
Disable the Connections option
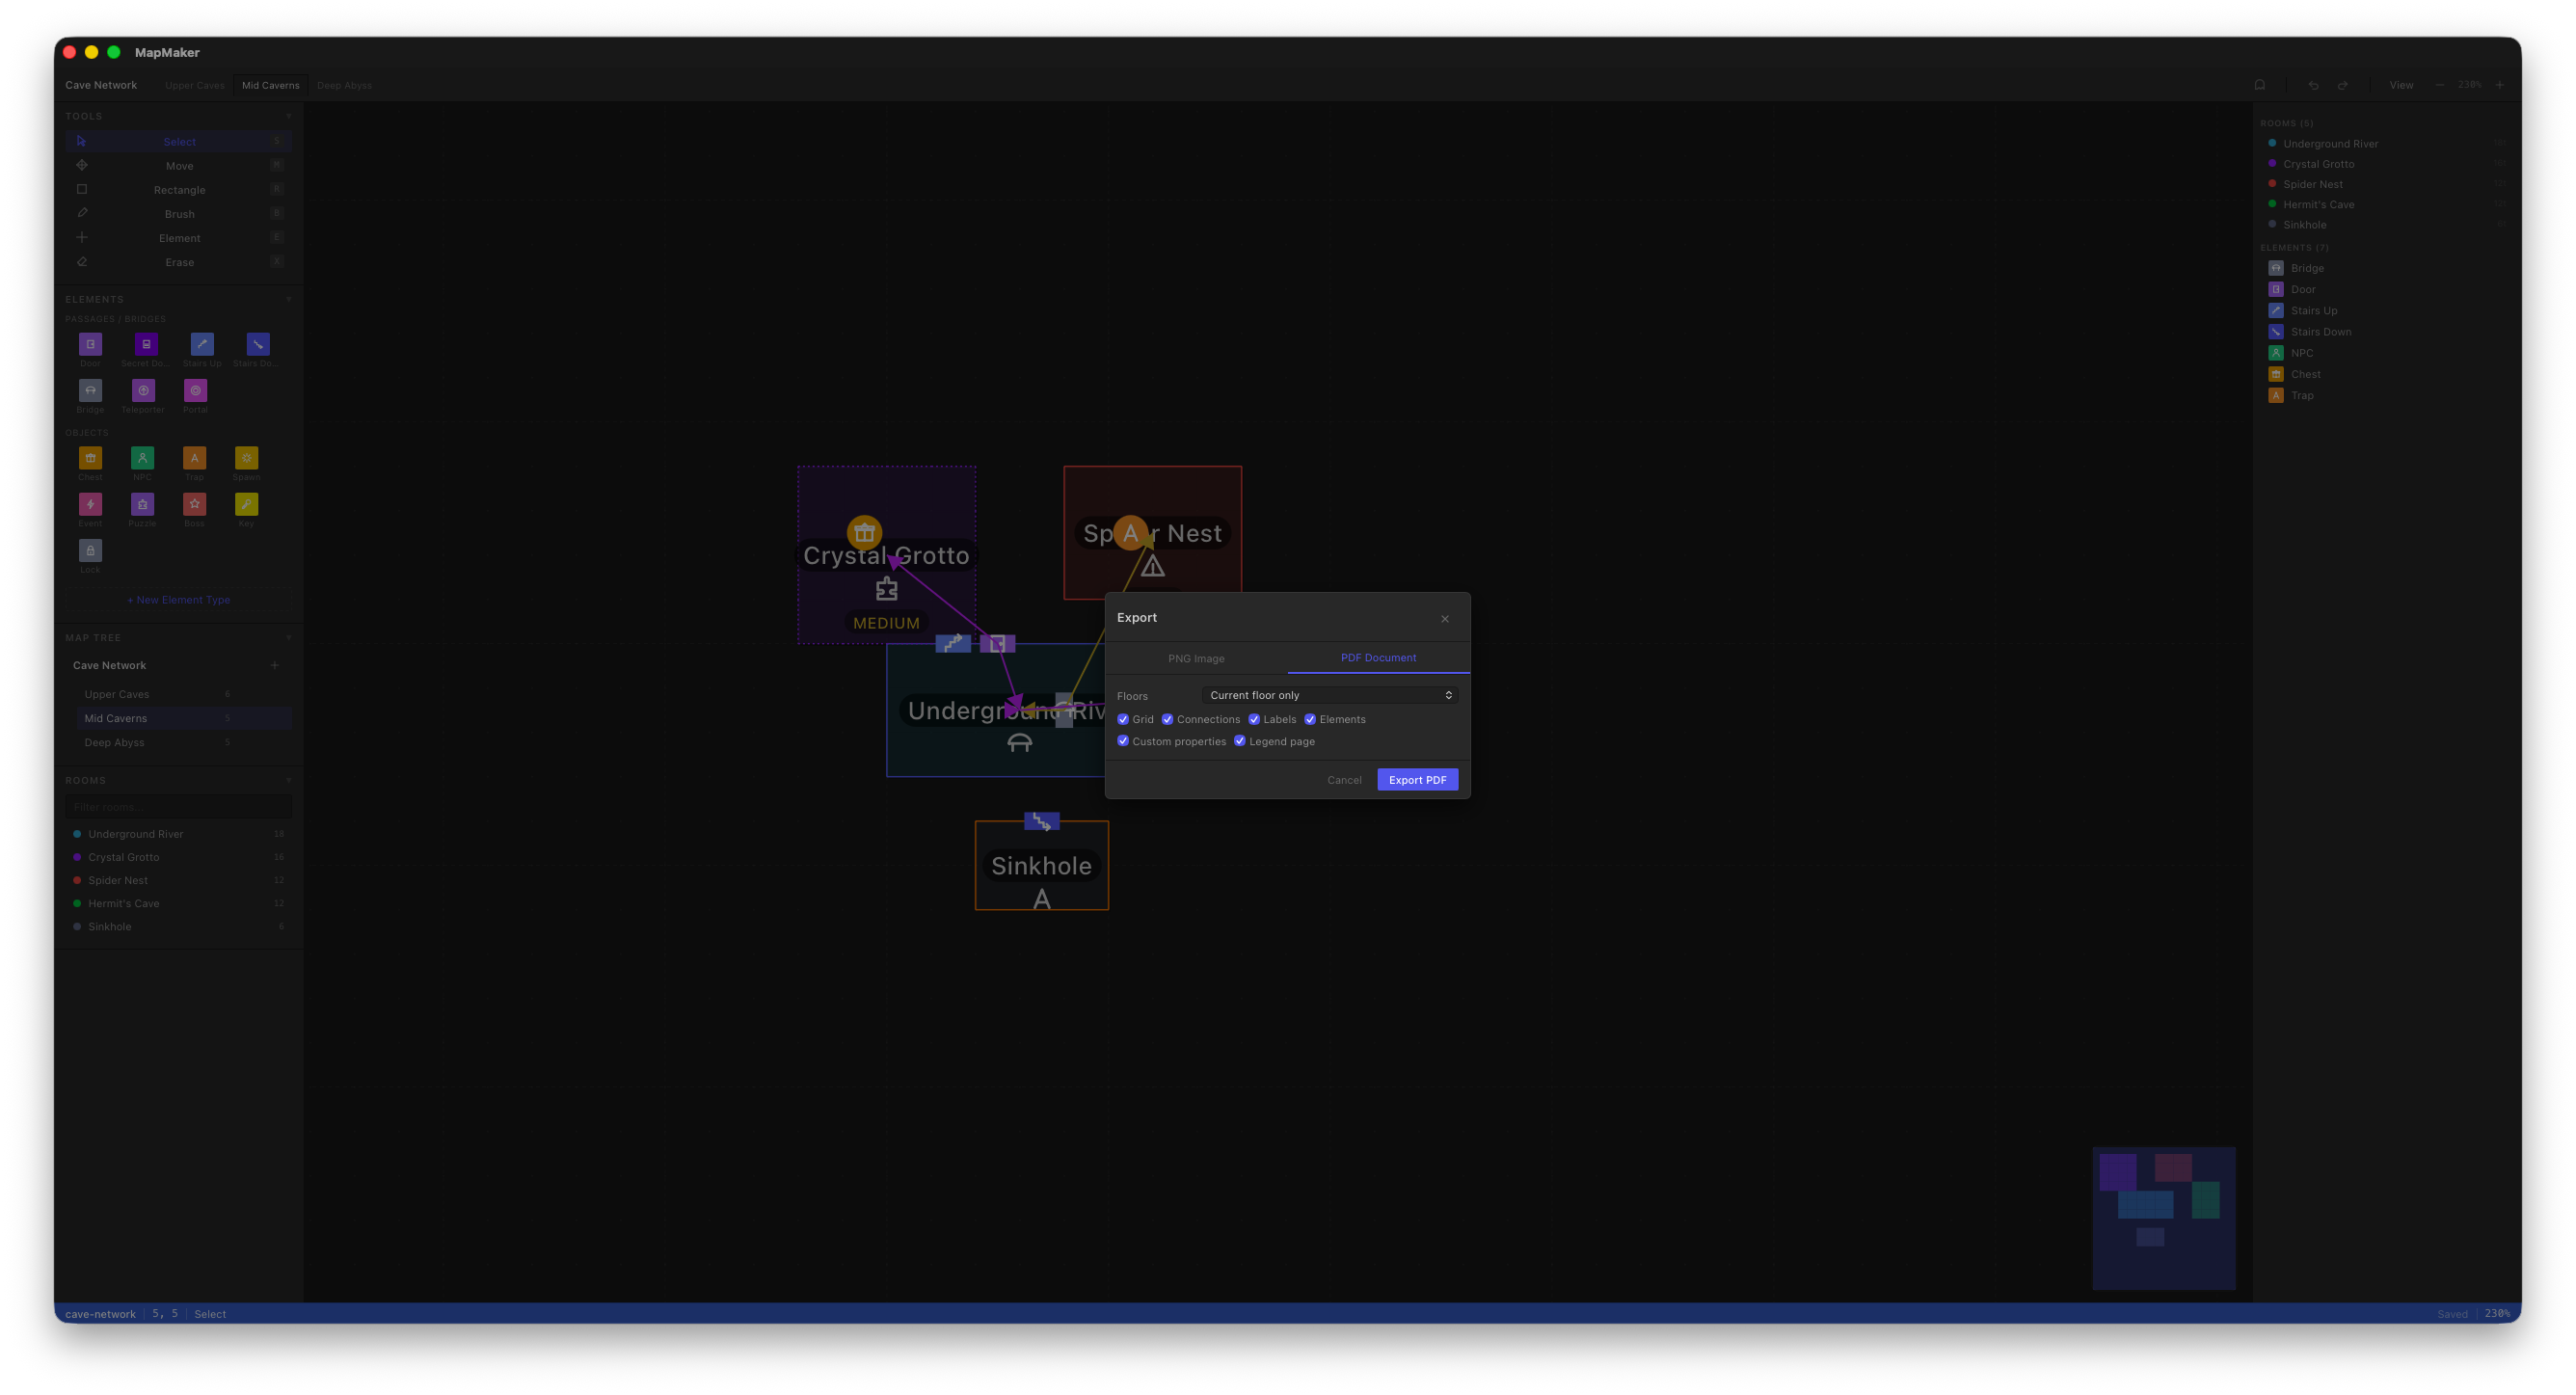pos(1167,720)
